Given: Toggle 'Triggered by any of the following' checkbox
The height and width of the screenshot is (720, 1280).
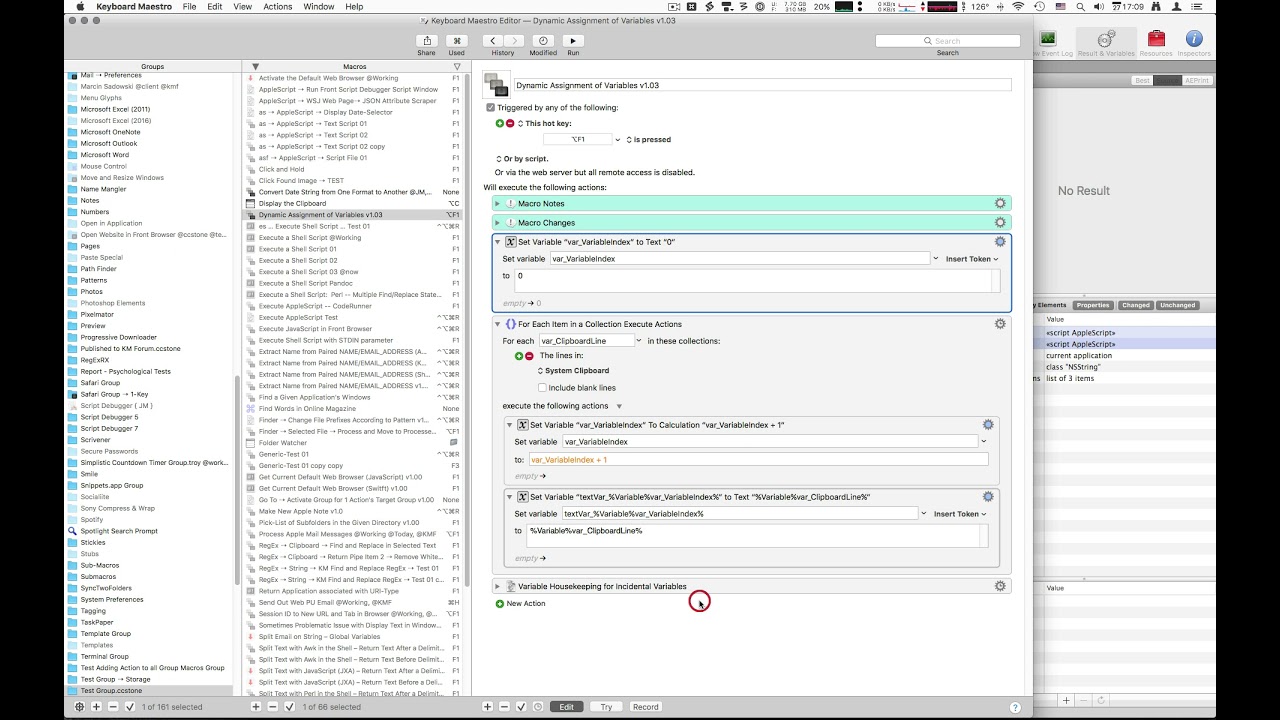Looking at the screenshot, I should point(490,107).
